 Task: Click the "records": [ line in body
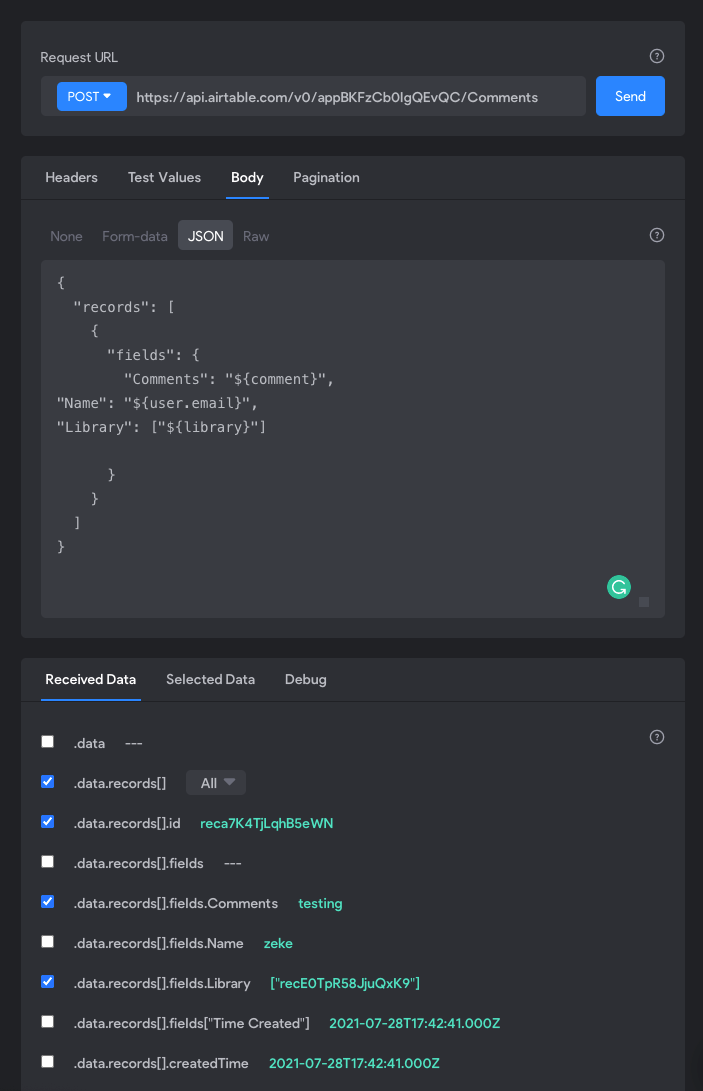[124, 307]
